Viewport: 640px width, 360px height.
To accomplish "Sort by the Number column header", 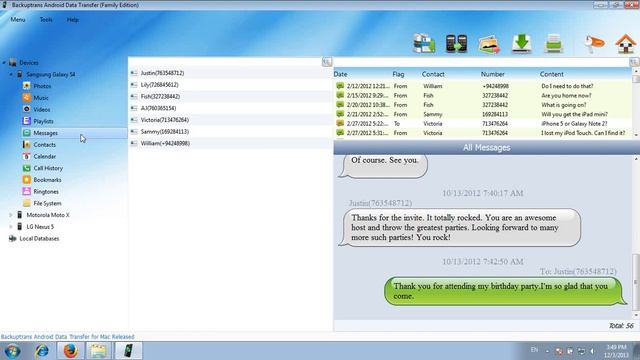I will pos(493,74).
